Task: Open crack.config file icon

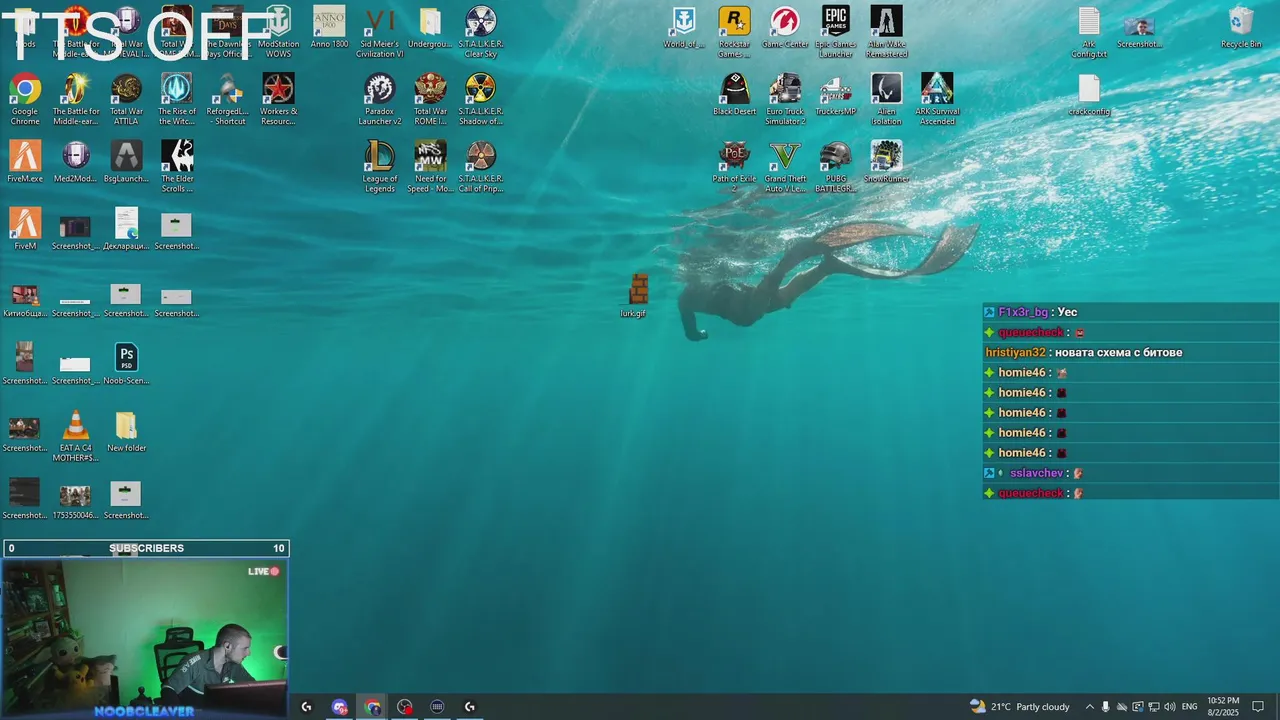Action: click(x=1089, y=94)
